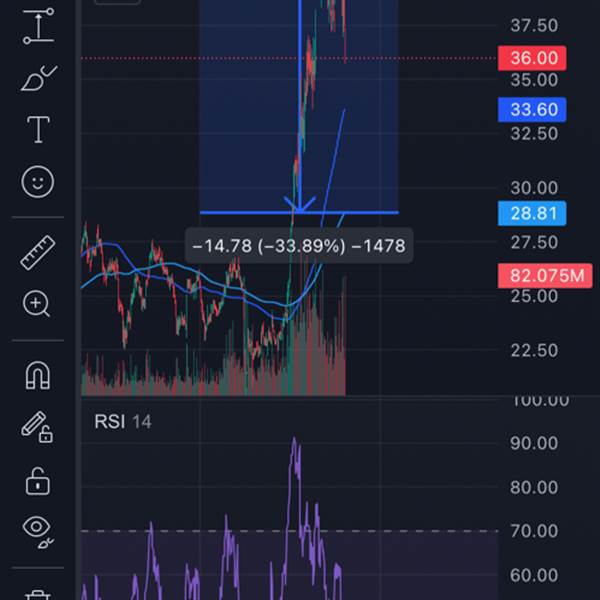Toggle hide all drawings eye icon
This screenshot has width=600, height=600.
[x=38, y=531]
